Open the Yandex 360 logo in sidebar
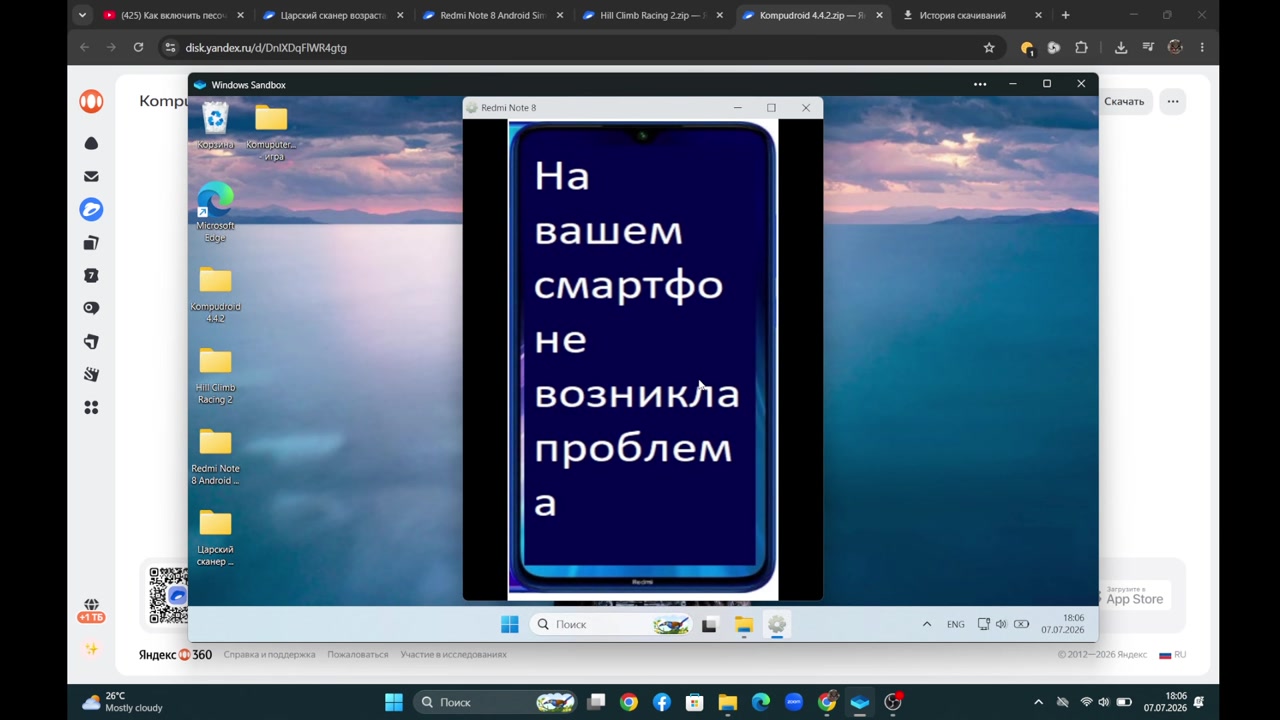This screenshot has height=720, width=1280. coord(91,101)
